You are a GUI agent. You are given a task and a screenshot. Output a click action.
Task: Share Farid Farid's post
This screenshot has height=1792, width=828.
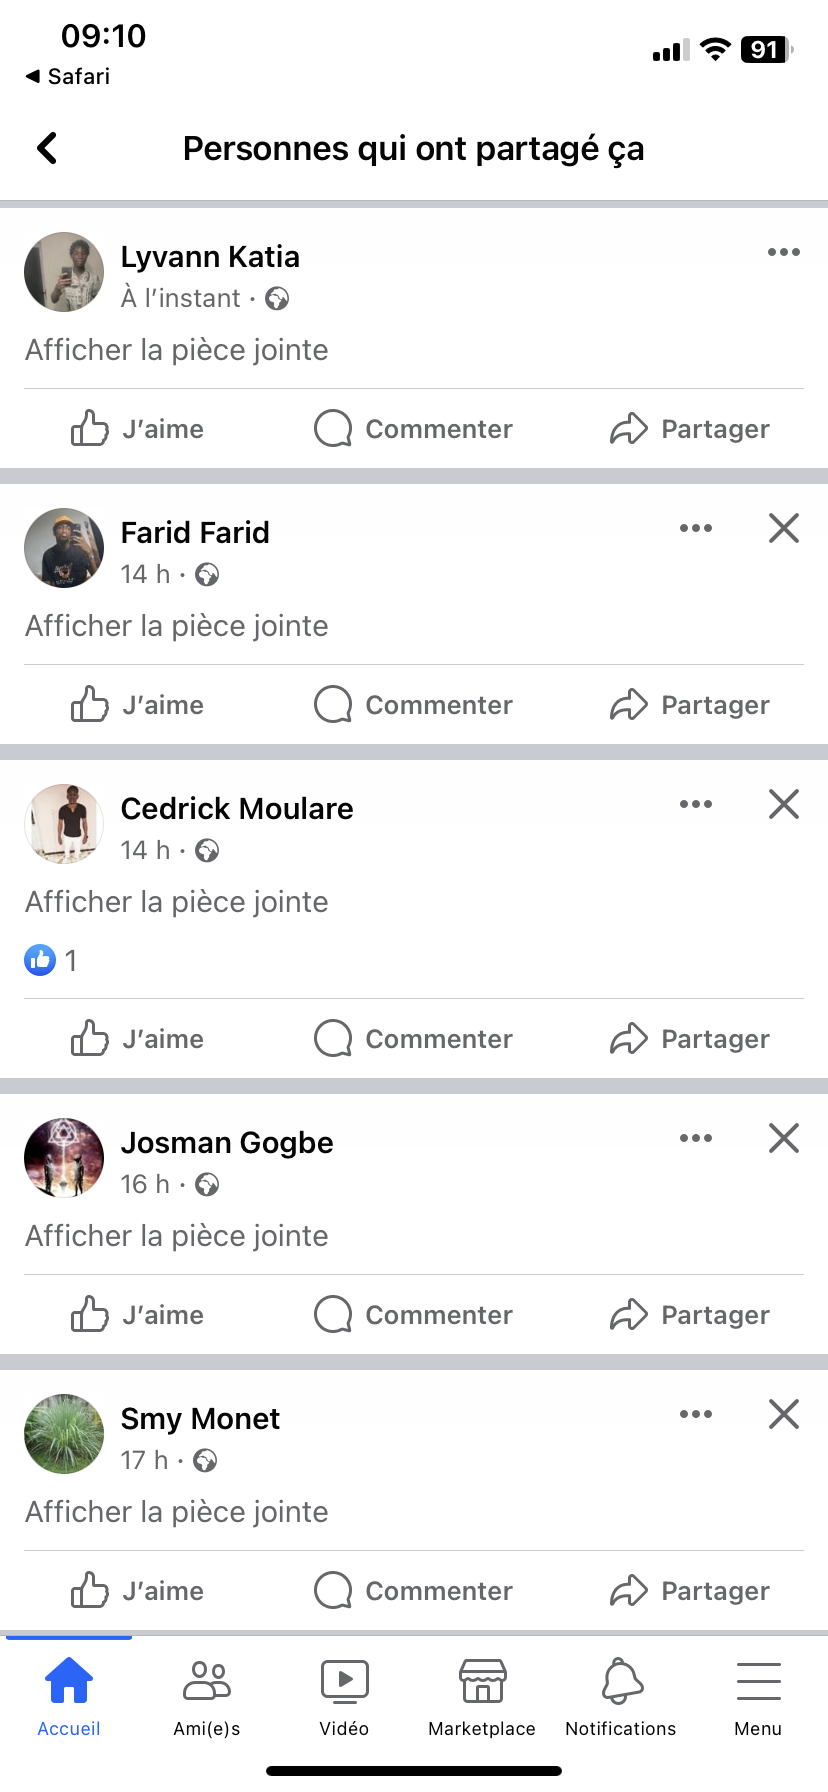(690, 705)
